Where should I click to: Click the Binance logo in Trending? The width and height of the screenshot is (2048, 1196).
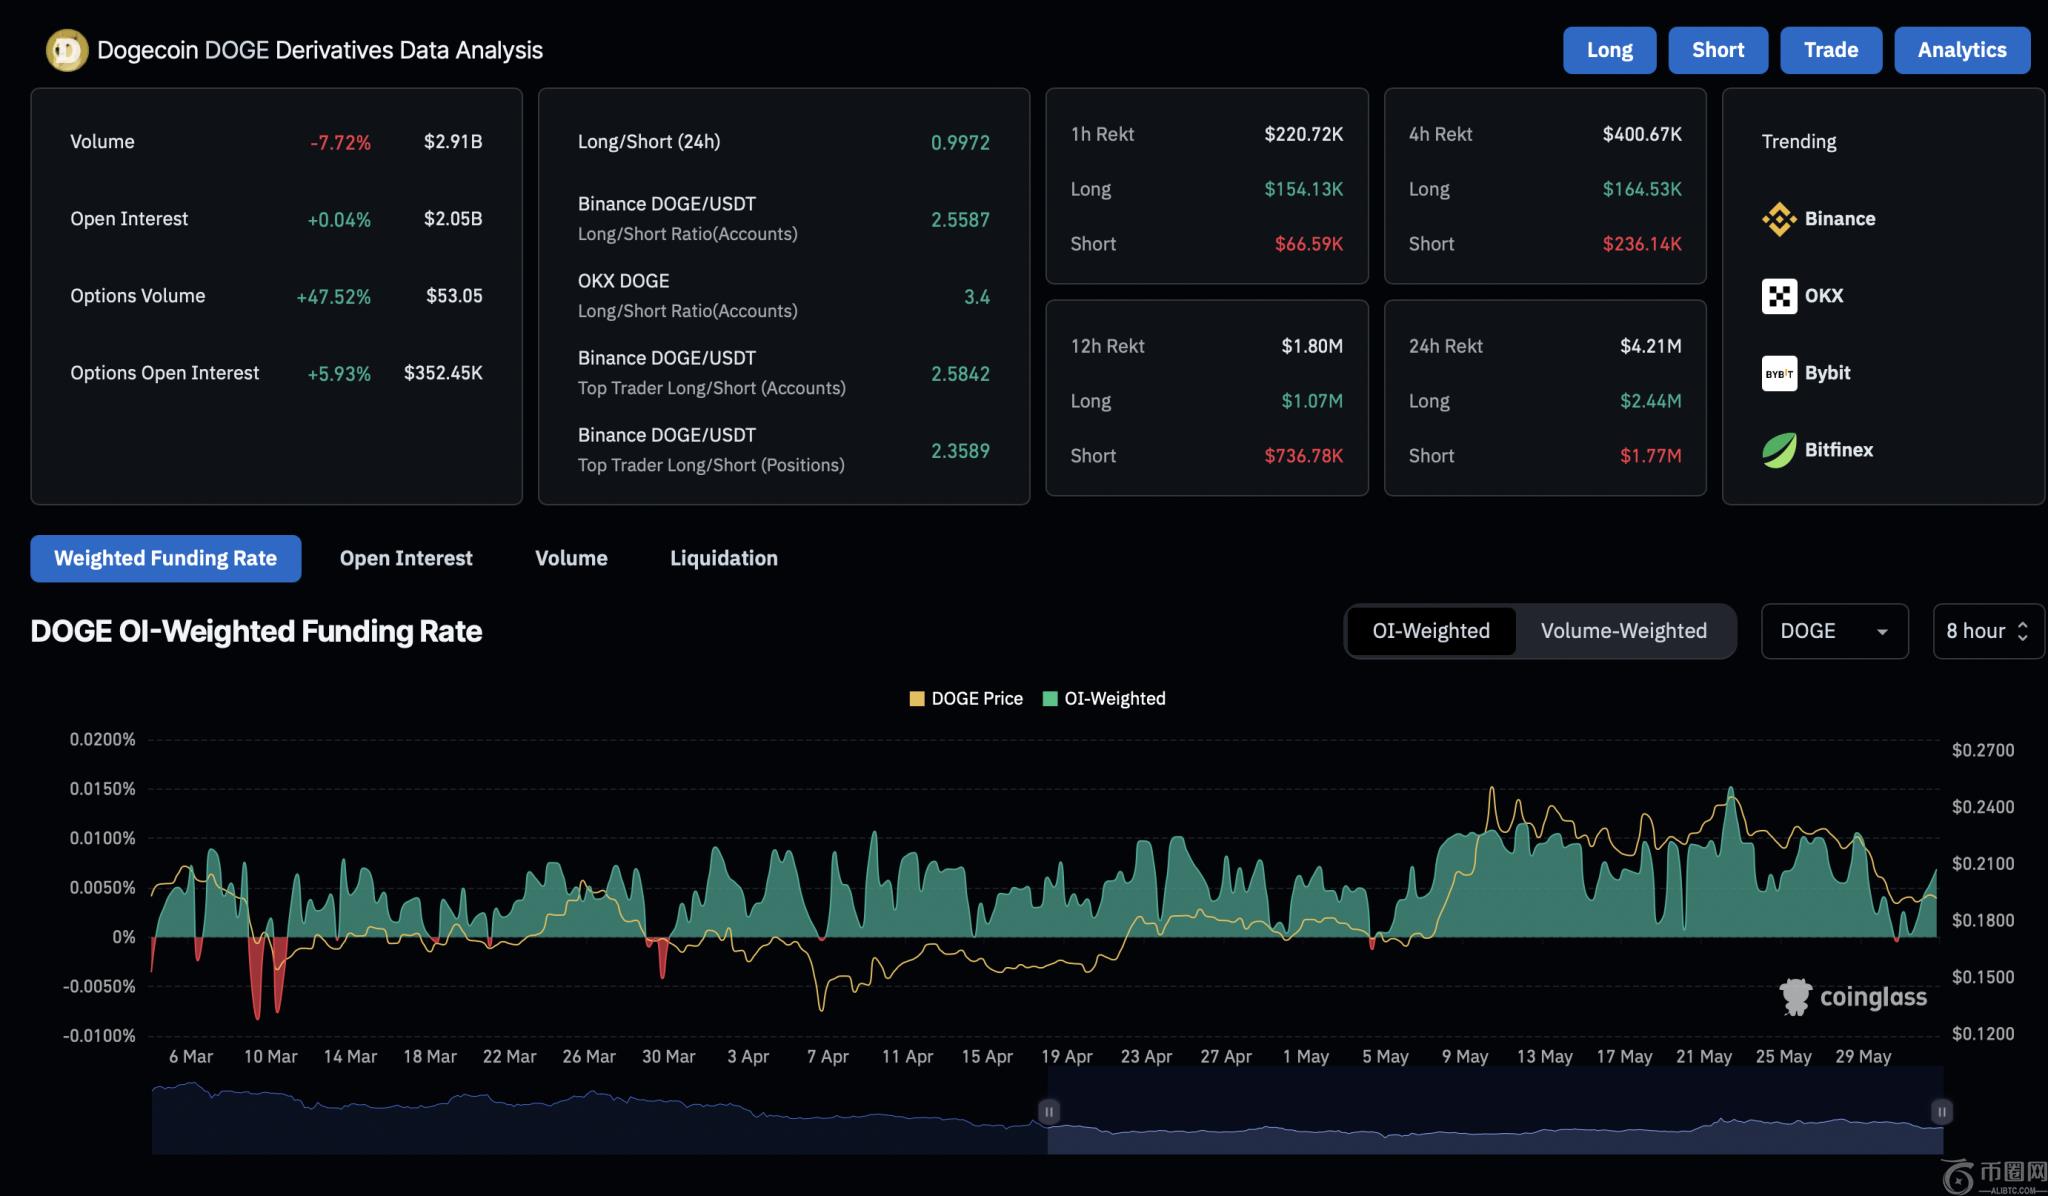[x=1779, y=219]
